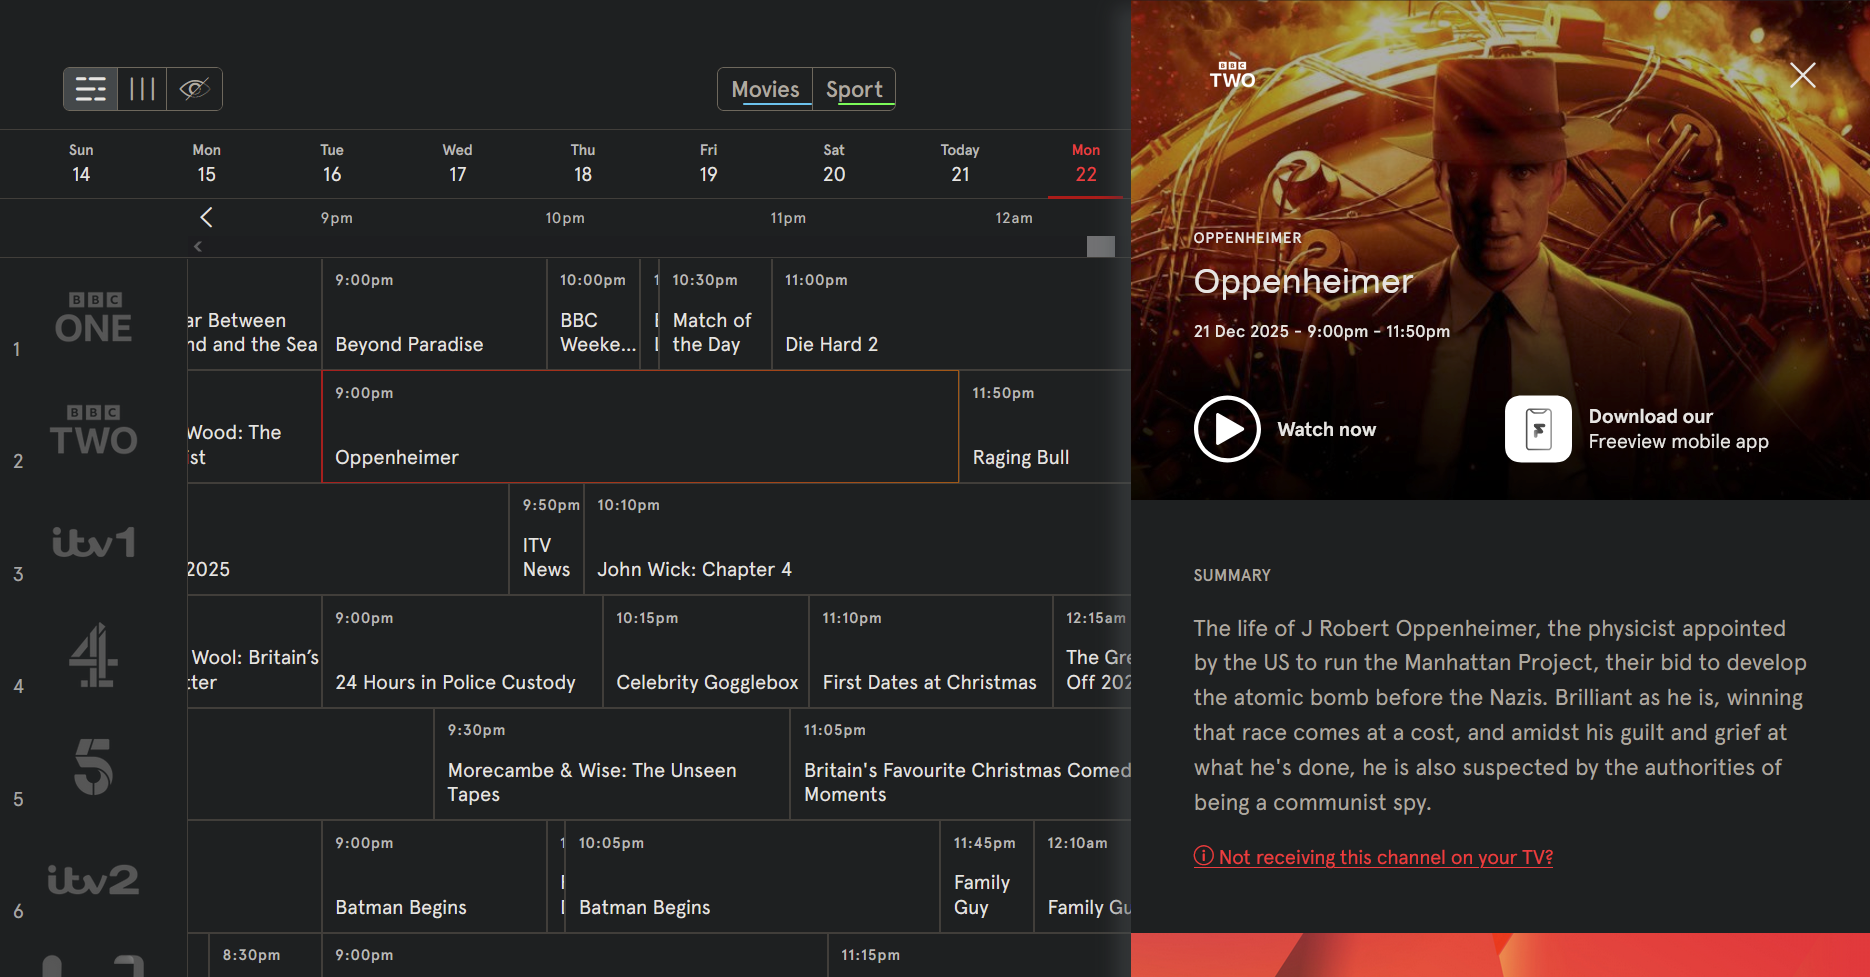This screenshot has width=1870, height=977.
Task: Go back to earlier times with chevron
Action: pyautogui.click(x=206, y=217)
